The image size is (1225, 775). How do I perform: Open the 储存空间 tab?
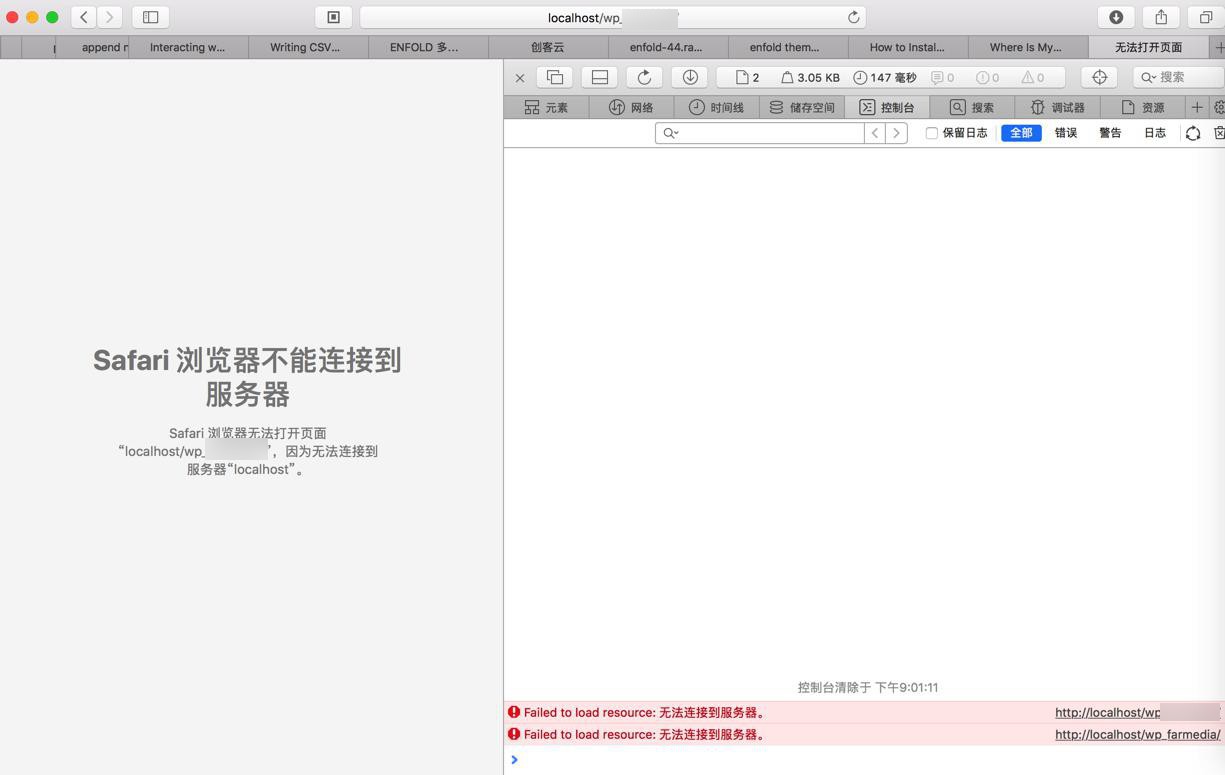coord(801,107)
